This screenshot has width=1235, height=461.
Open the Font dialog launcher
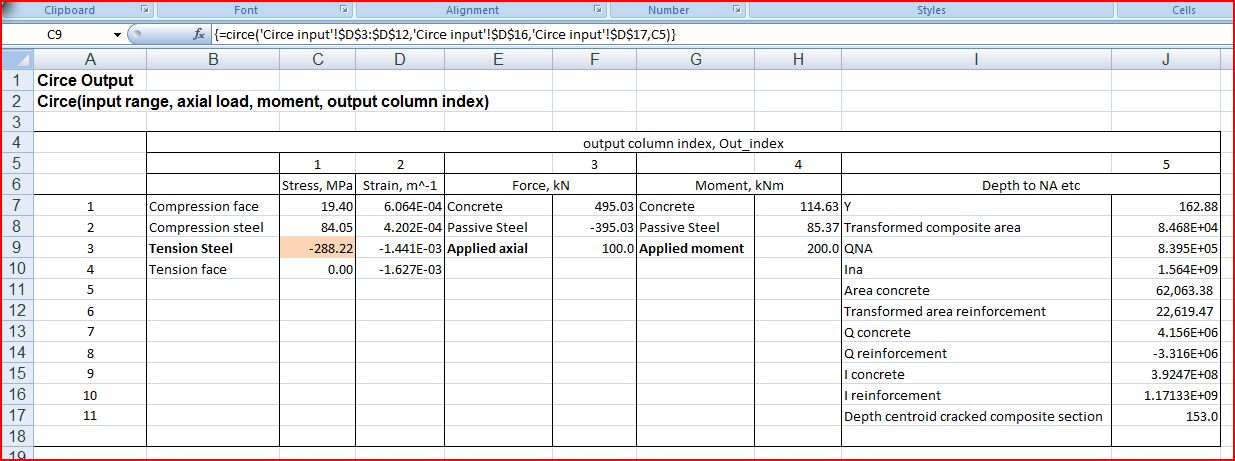344,10
